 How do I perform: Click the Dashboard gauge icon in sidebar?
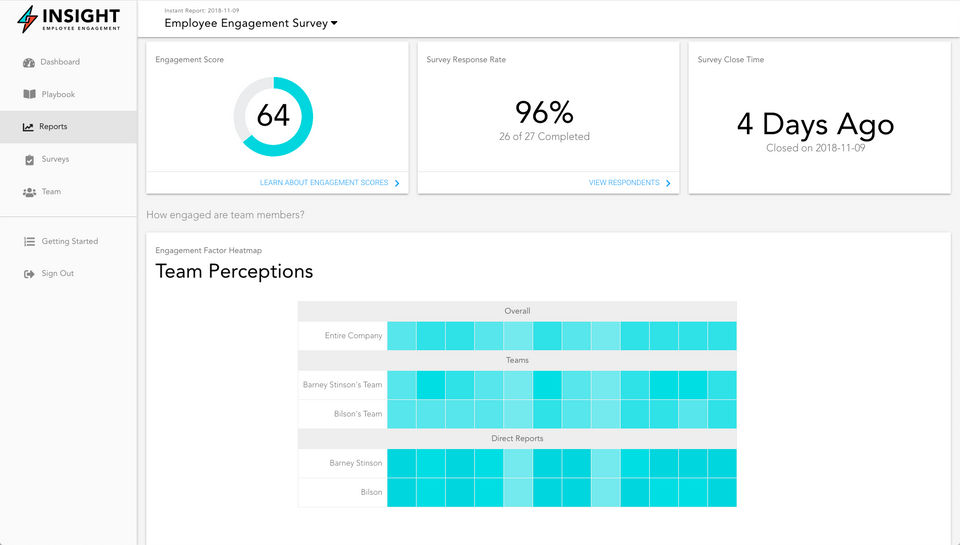pyautogui.click(x=29, y=62)
